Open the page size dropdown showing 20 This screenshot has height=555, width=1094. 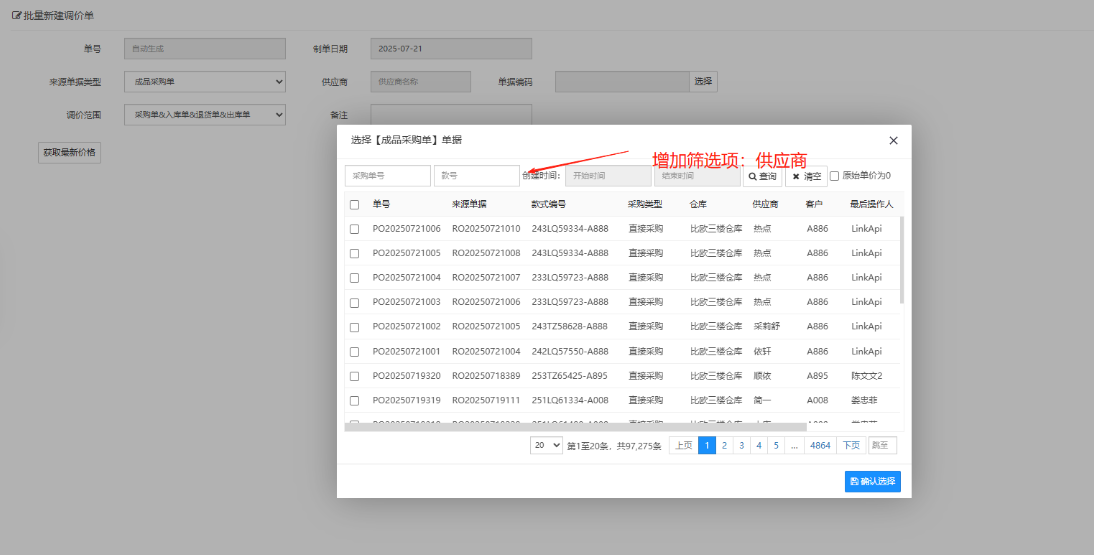[x=546, y=446]
